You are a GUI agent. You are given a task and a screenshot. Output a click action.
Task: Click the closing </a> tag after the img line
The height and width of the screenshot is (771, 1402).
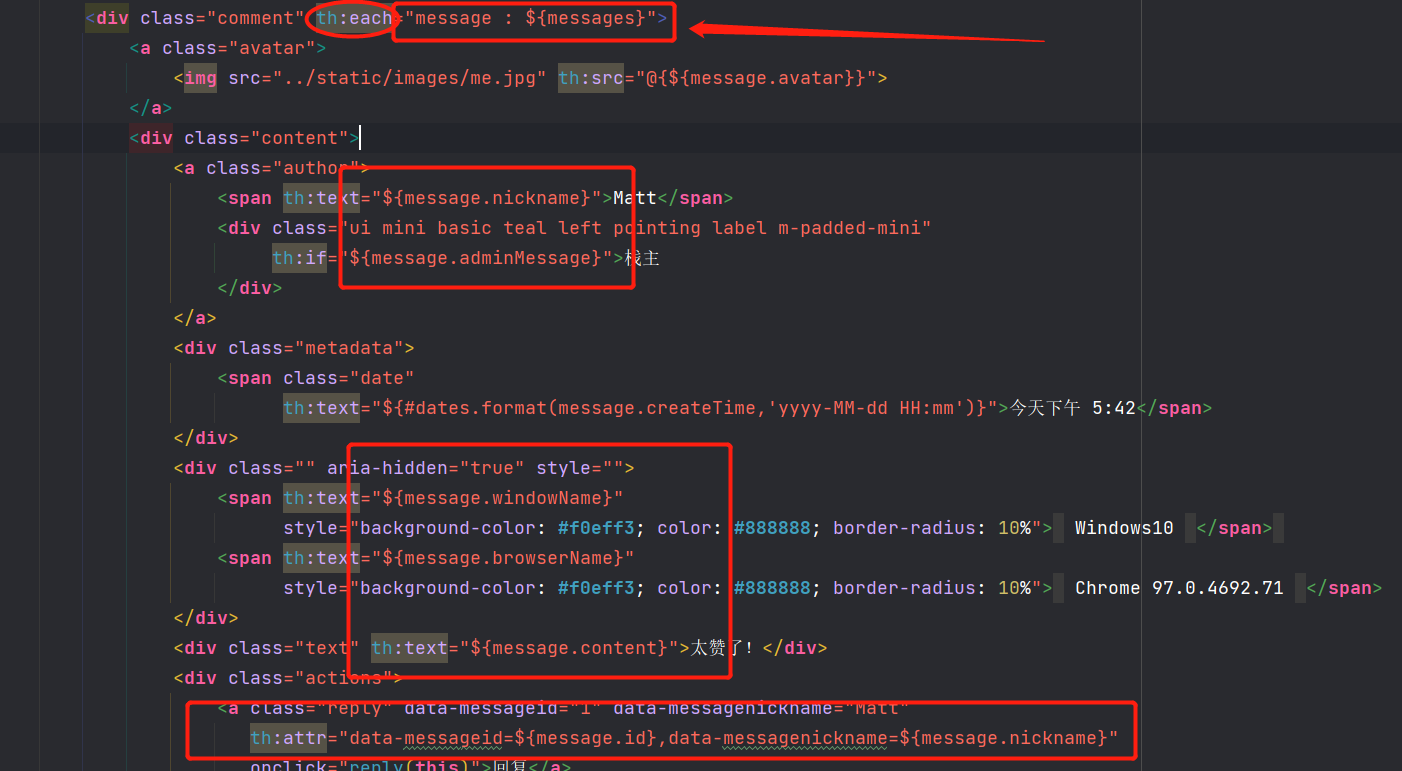(x=151, y=108)
